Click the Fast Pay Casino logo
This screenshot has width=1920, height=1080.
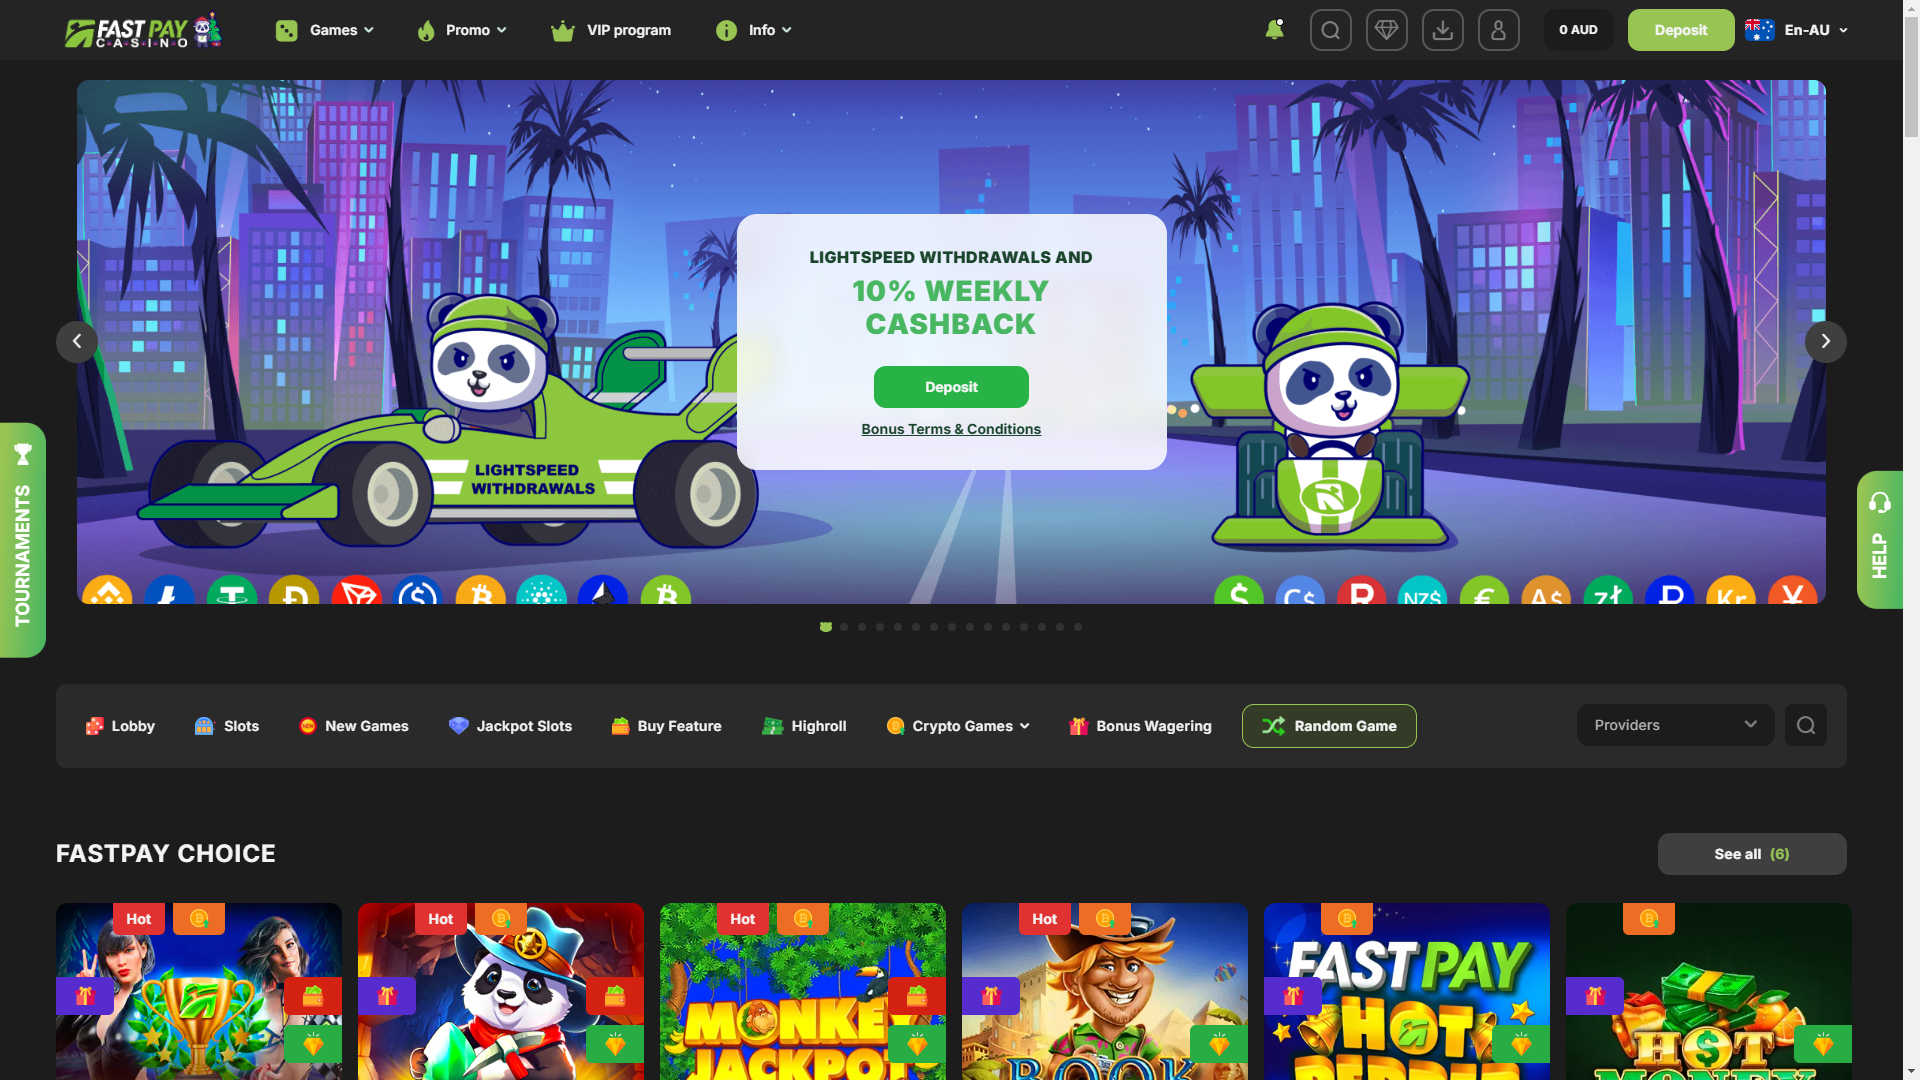point(143,31)
